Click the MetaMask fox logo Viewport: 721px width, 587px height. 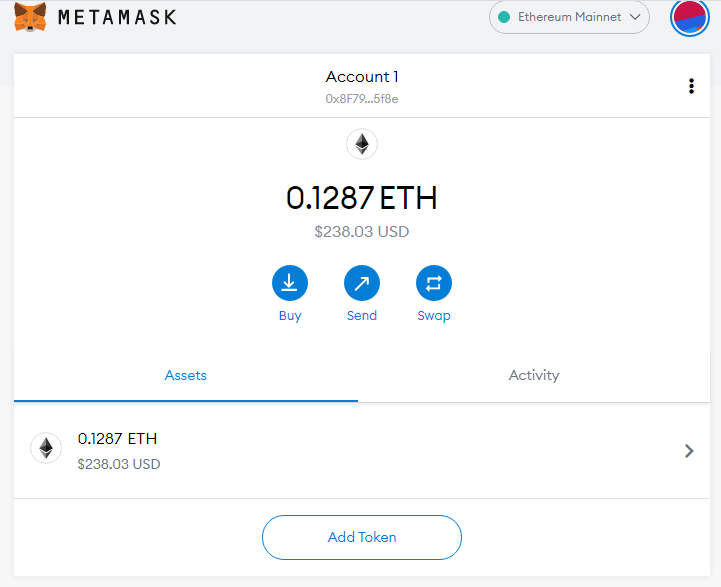[30, 17]
